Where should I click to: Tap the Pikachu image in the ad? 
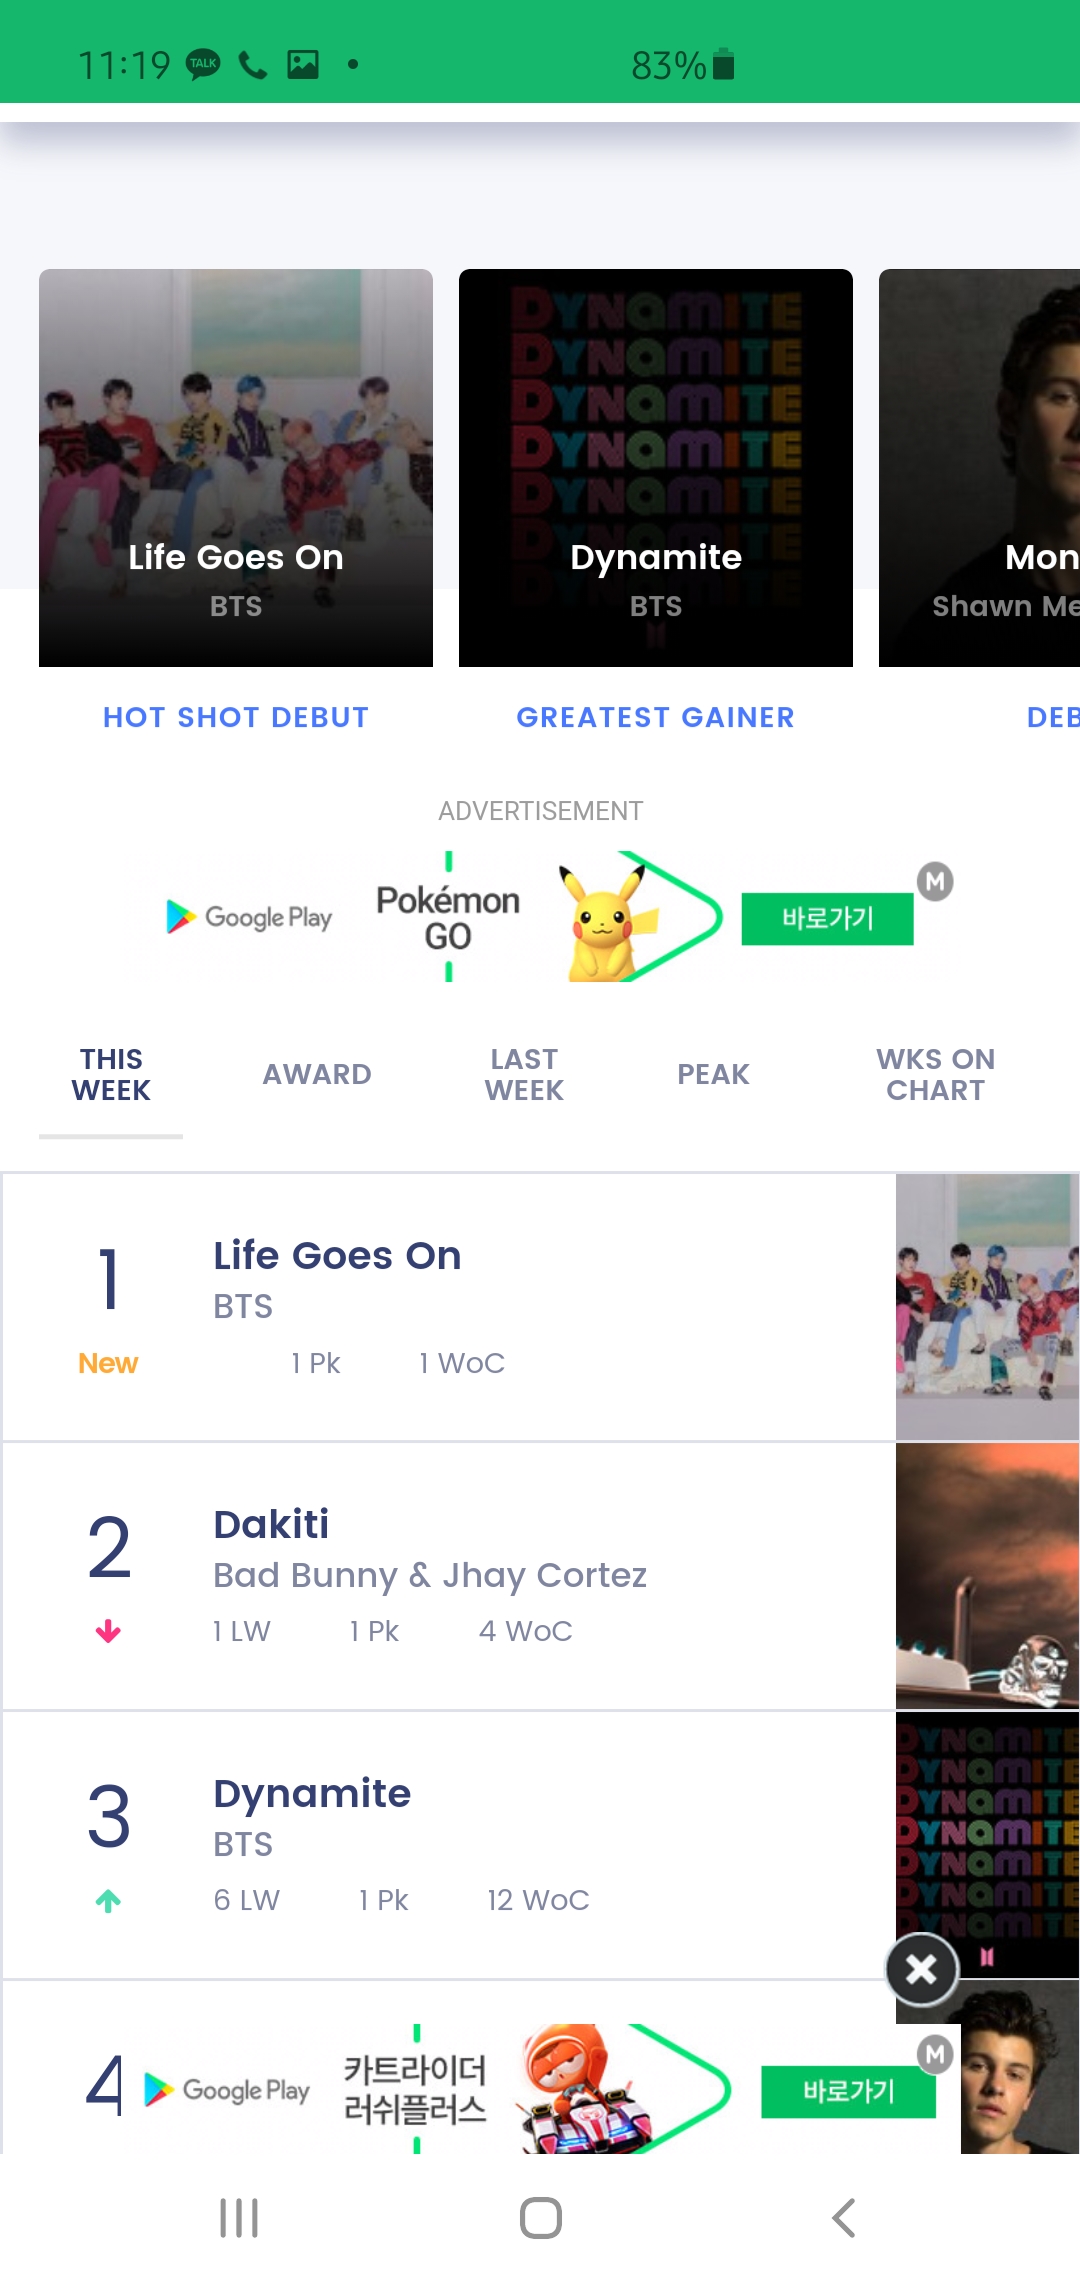click(x=604, y=918)
